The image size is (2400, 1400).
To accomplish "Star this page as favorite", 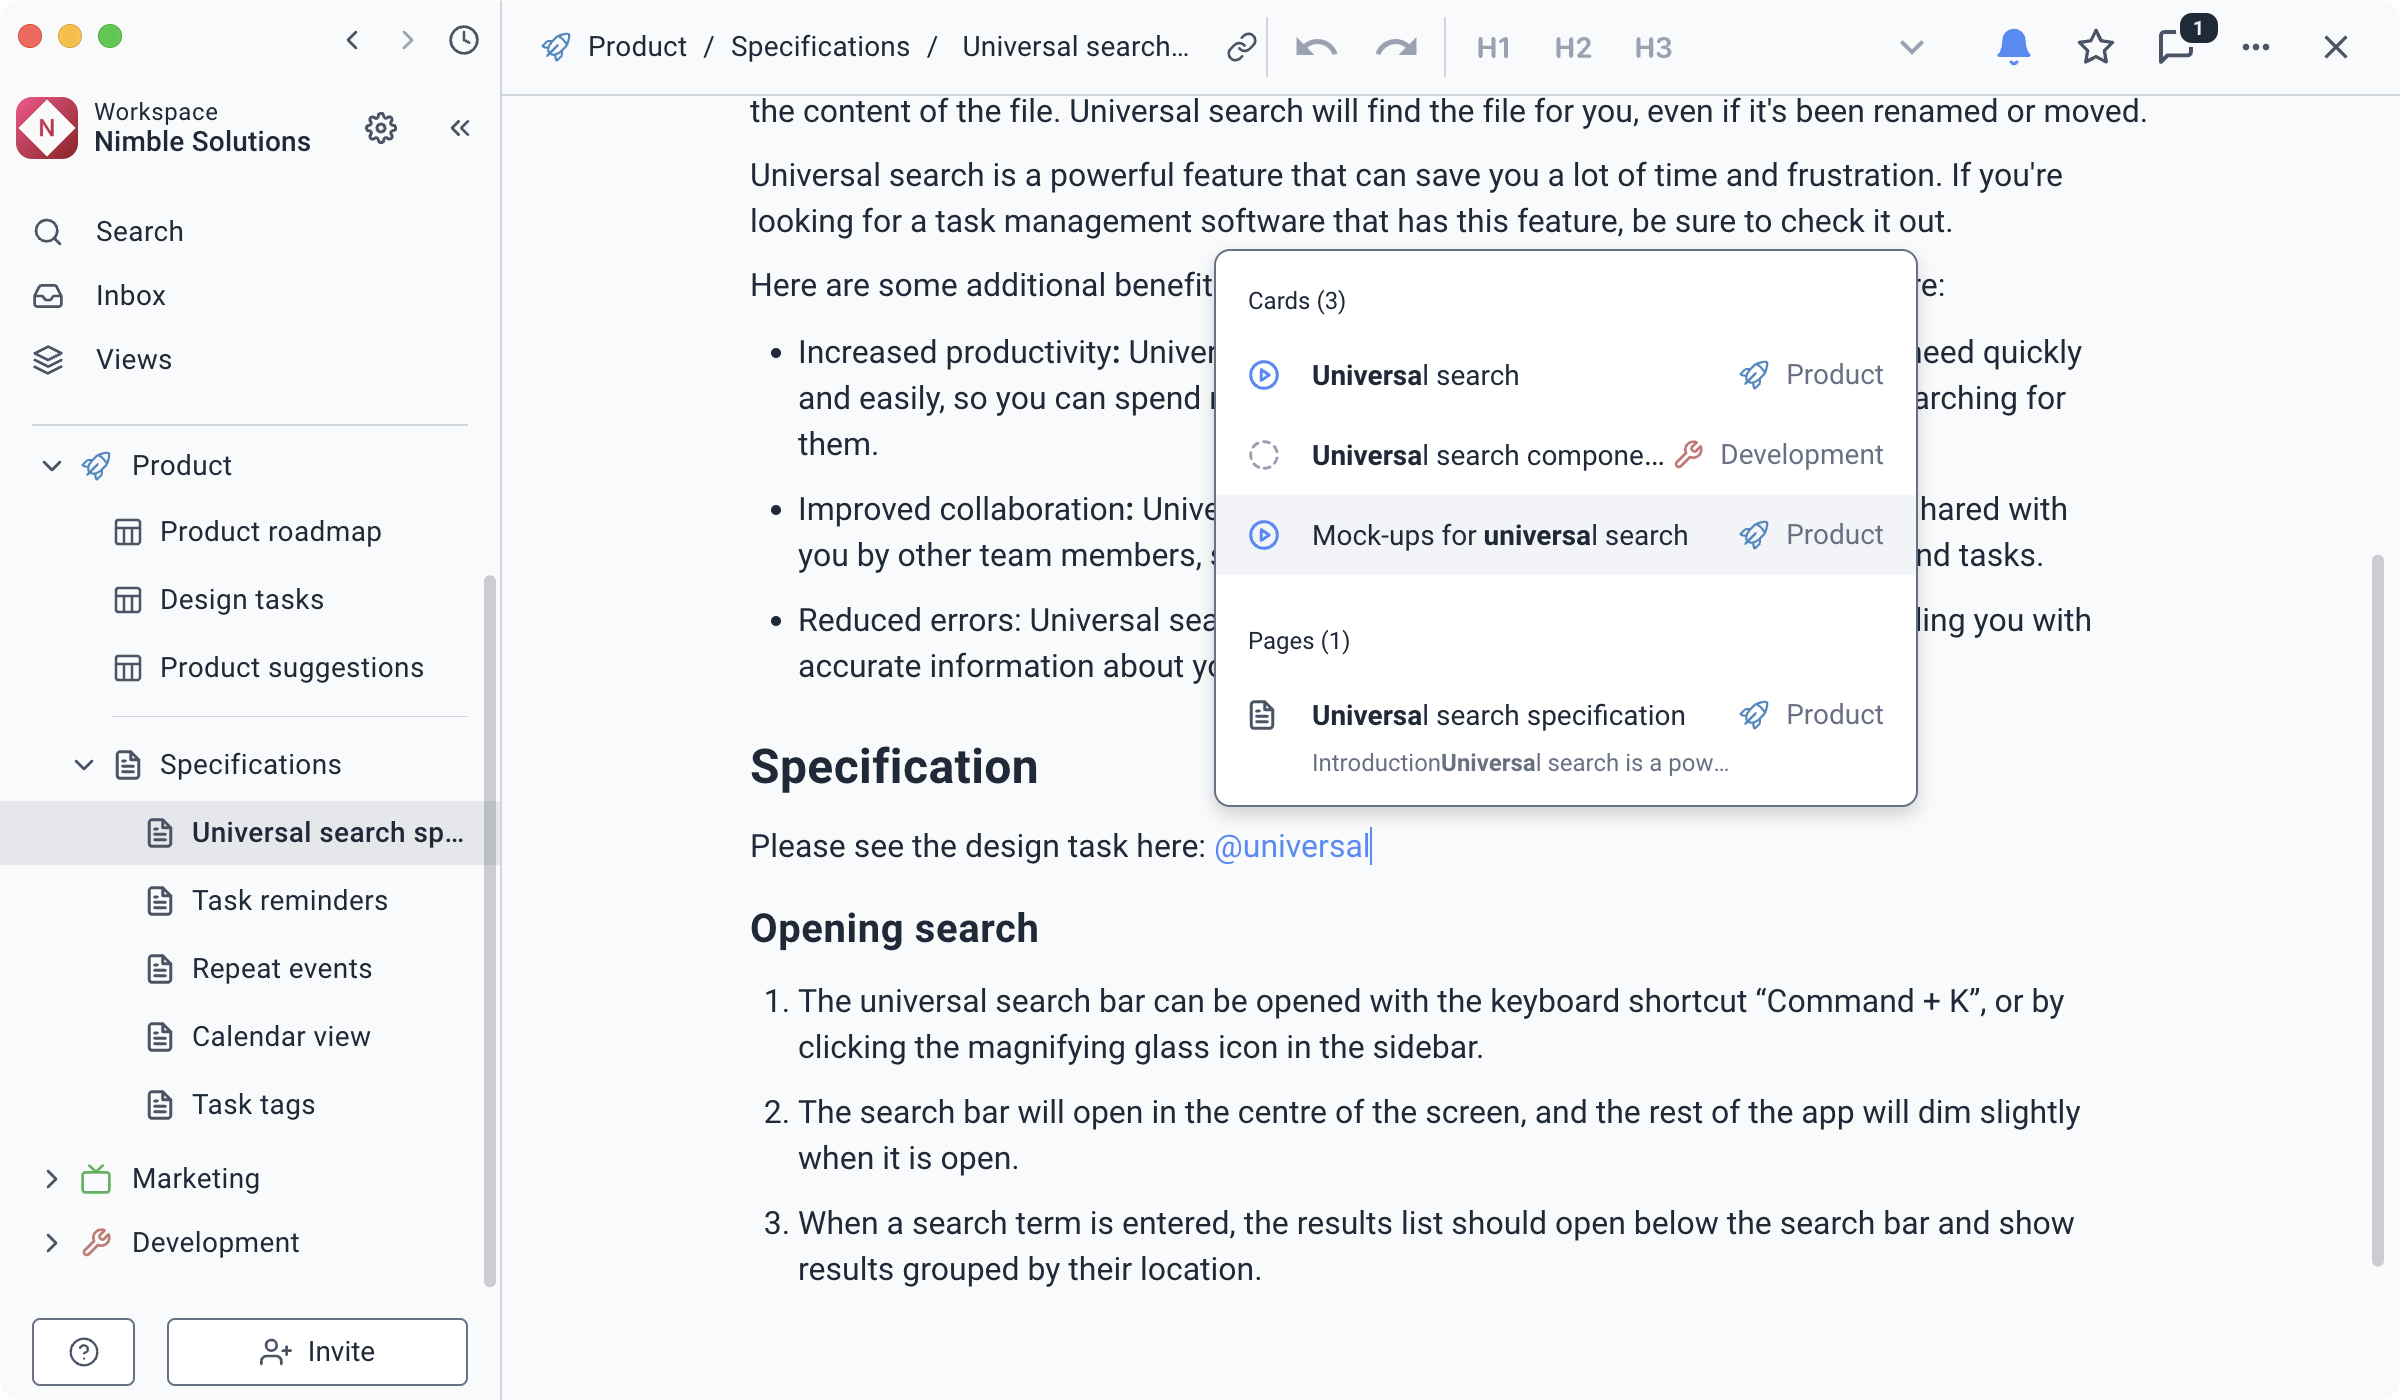I will [2095, 47].
